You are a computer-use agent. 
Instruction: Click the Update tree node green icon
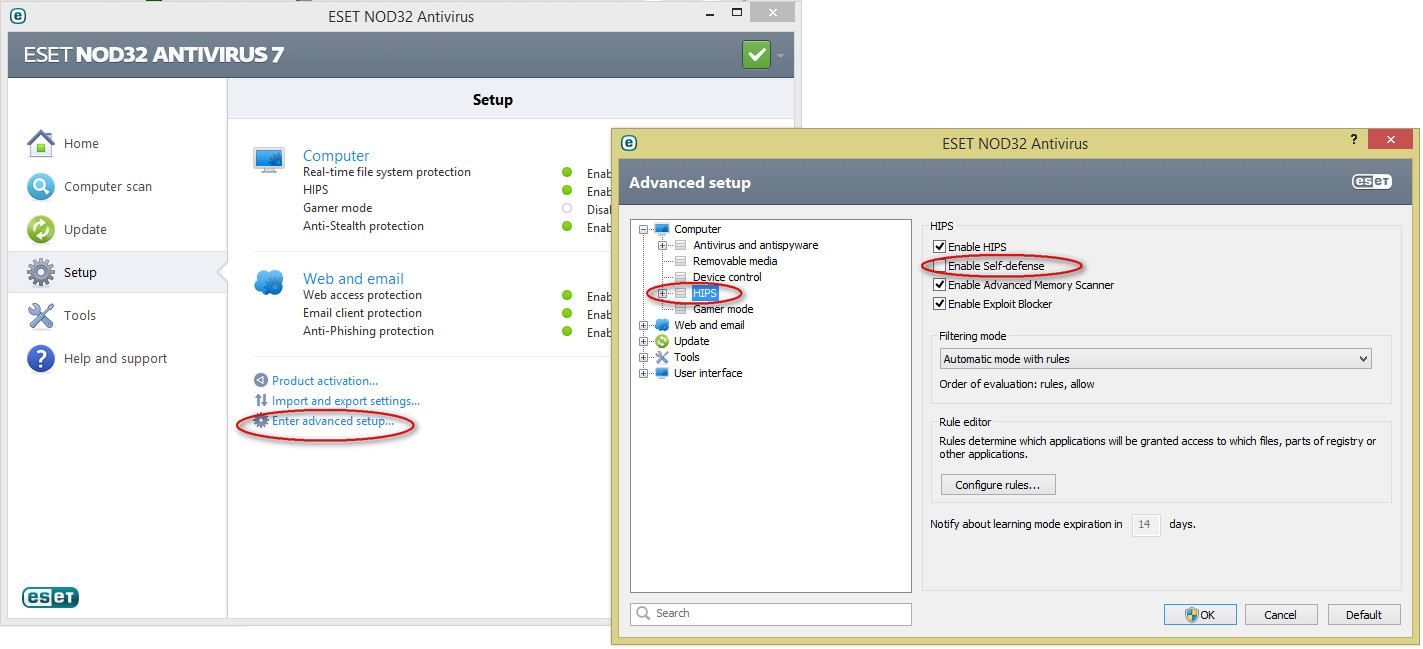(662, 341)
